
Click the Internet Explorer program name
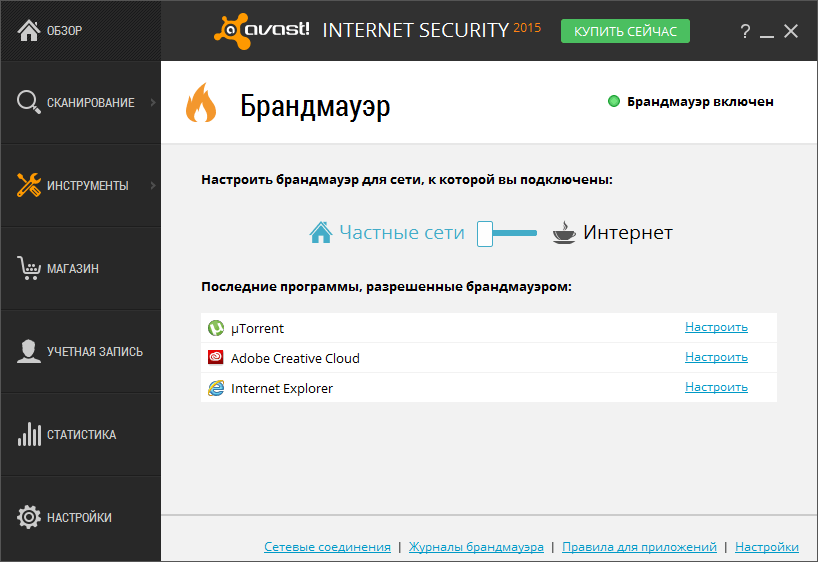click(282, 388)
